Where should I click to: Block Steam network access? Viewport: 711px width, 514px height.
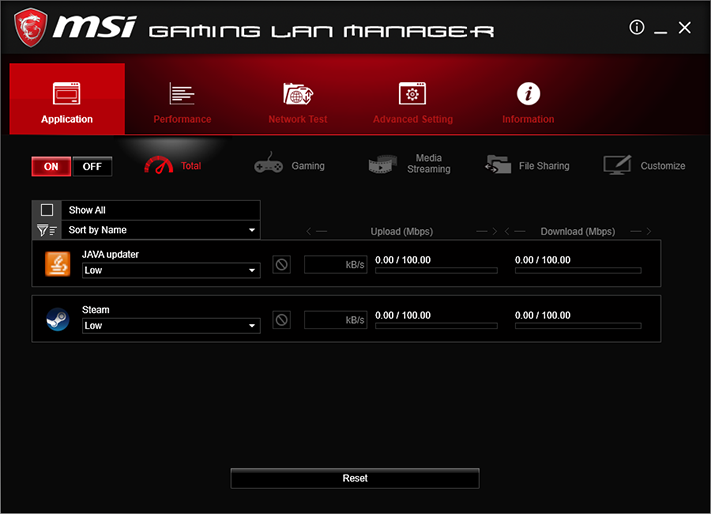coord(282,320)
